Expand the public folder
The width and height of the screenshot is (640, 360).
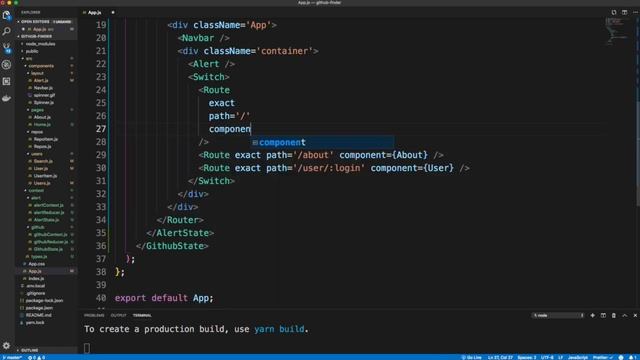click(32, 51)
